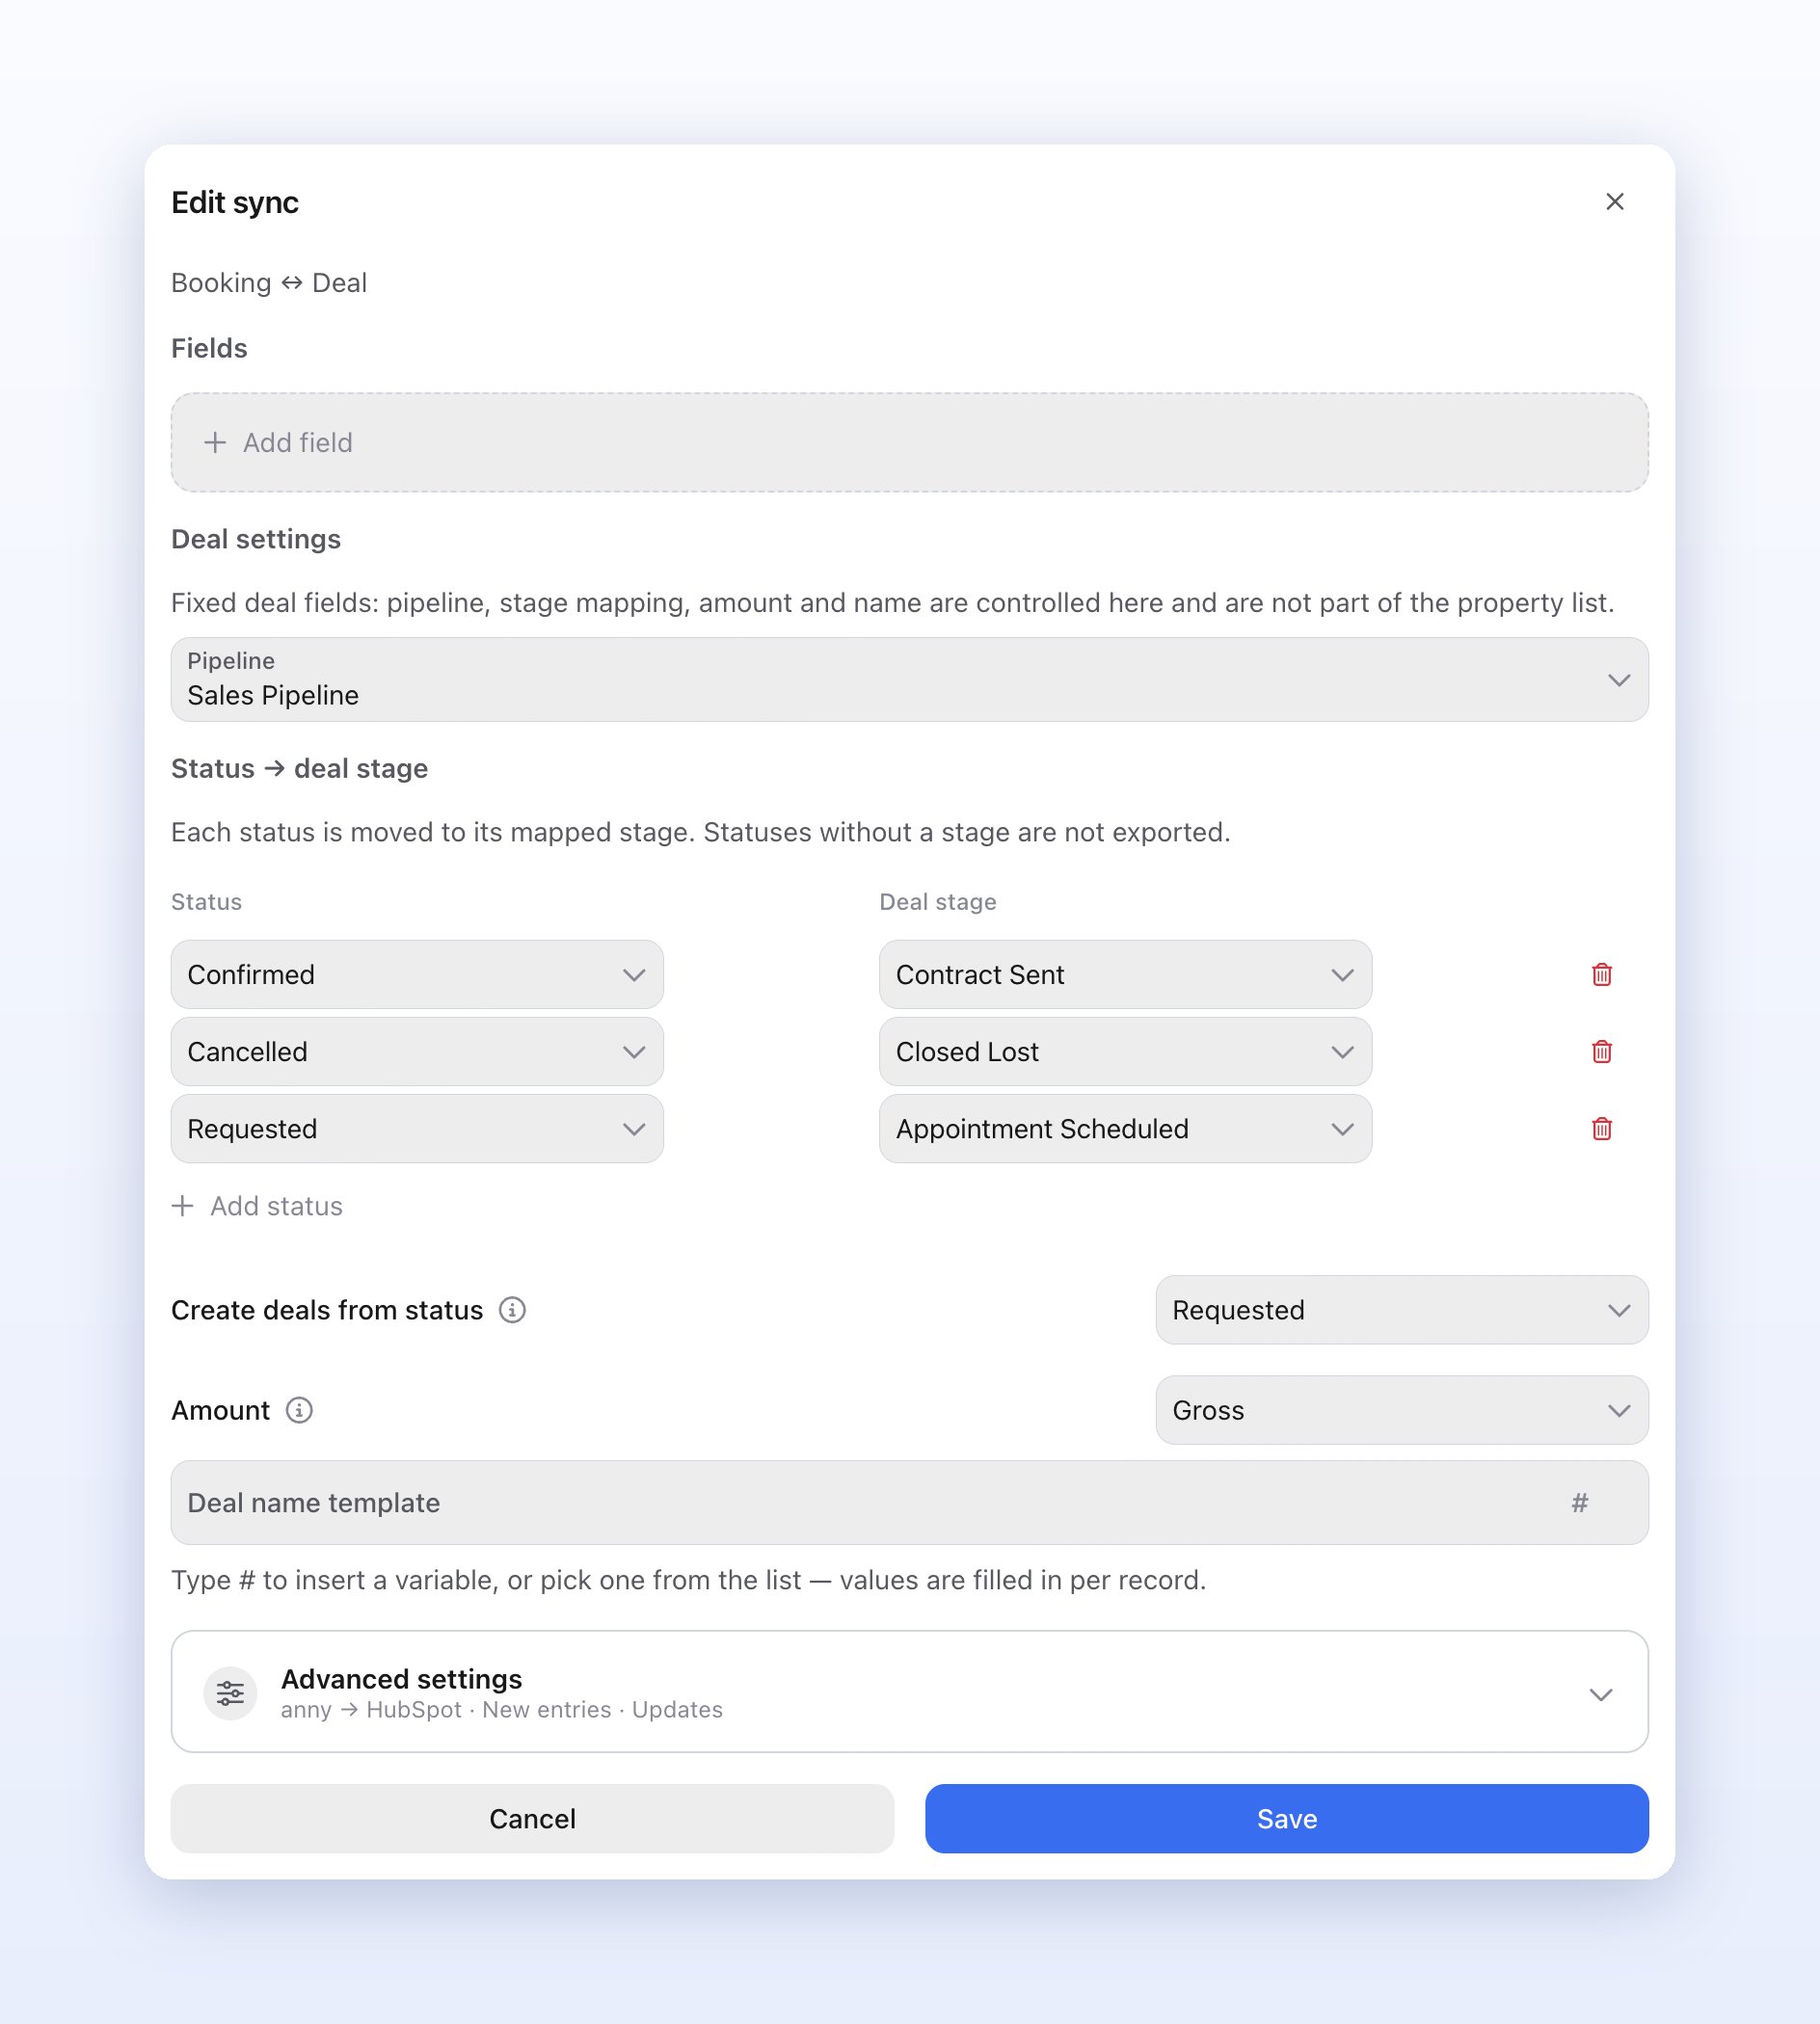Click the # variable insert icon
Image resolution: width=1820 pixels, height=2024 pixels.
point(1579,1502)
